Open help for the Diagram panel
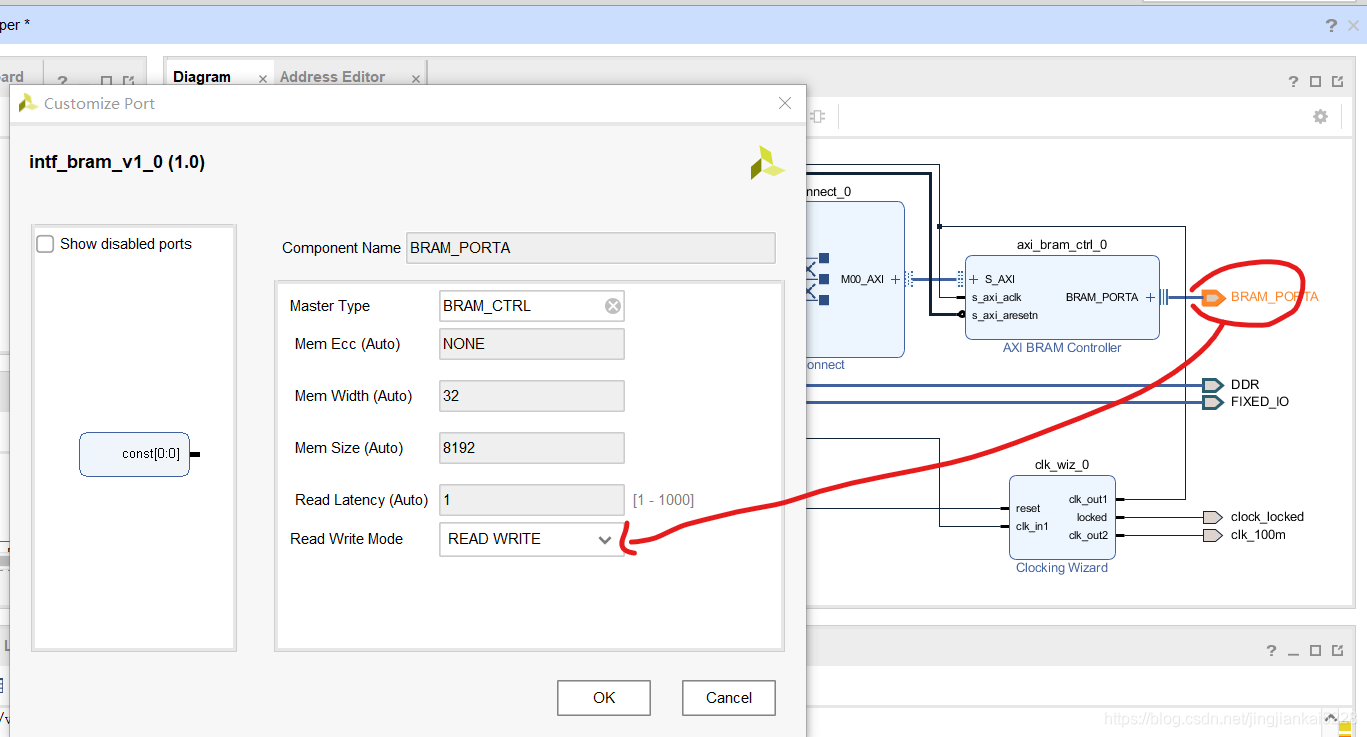This screenshot has width=1367, height=737. tap(1295, 82)
